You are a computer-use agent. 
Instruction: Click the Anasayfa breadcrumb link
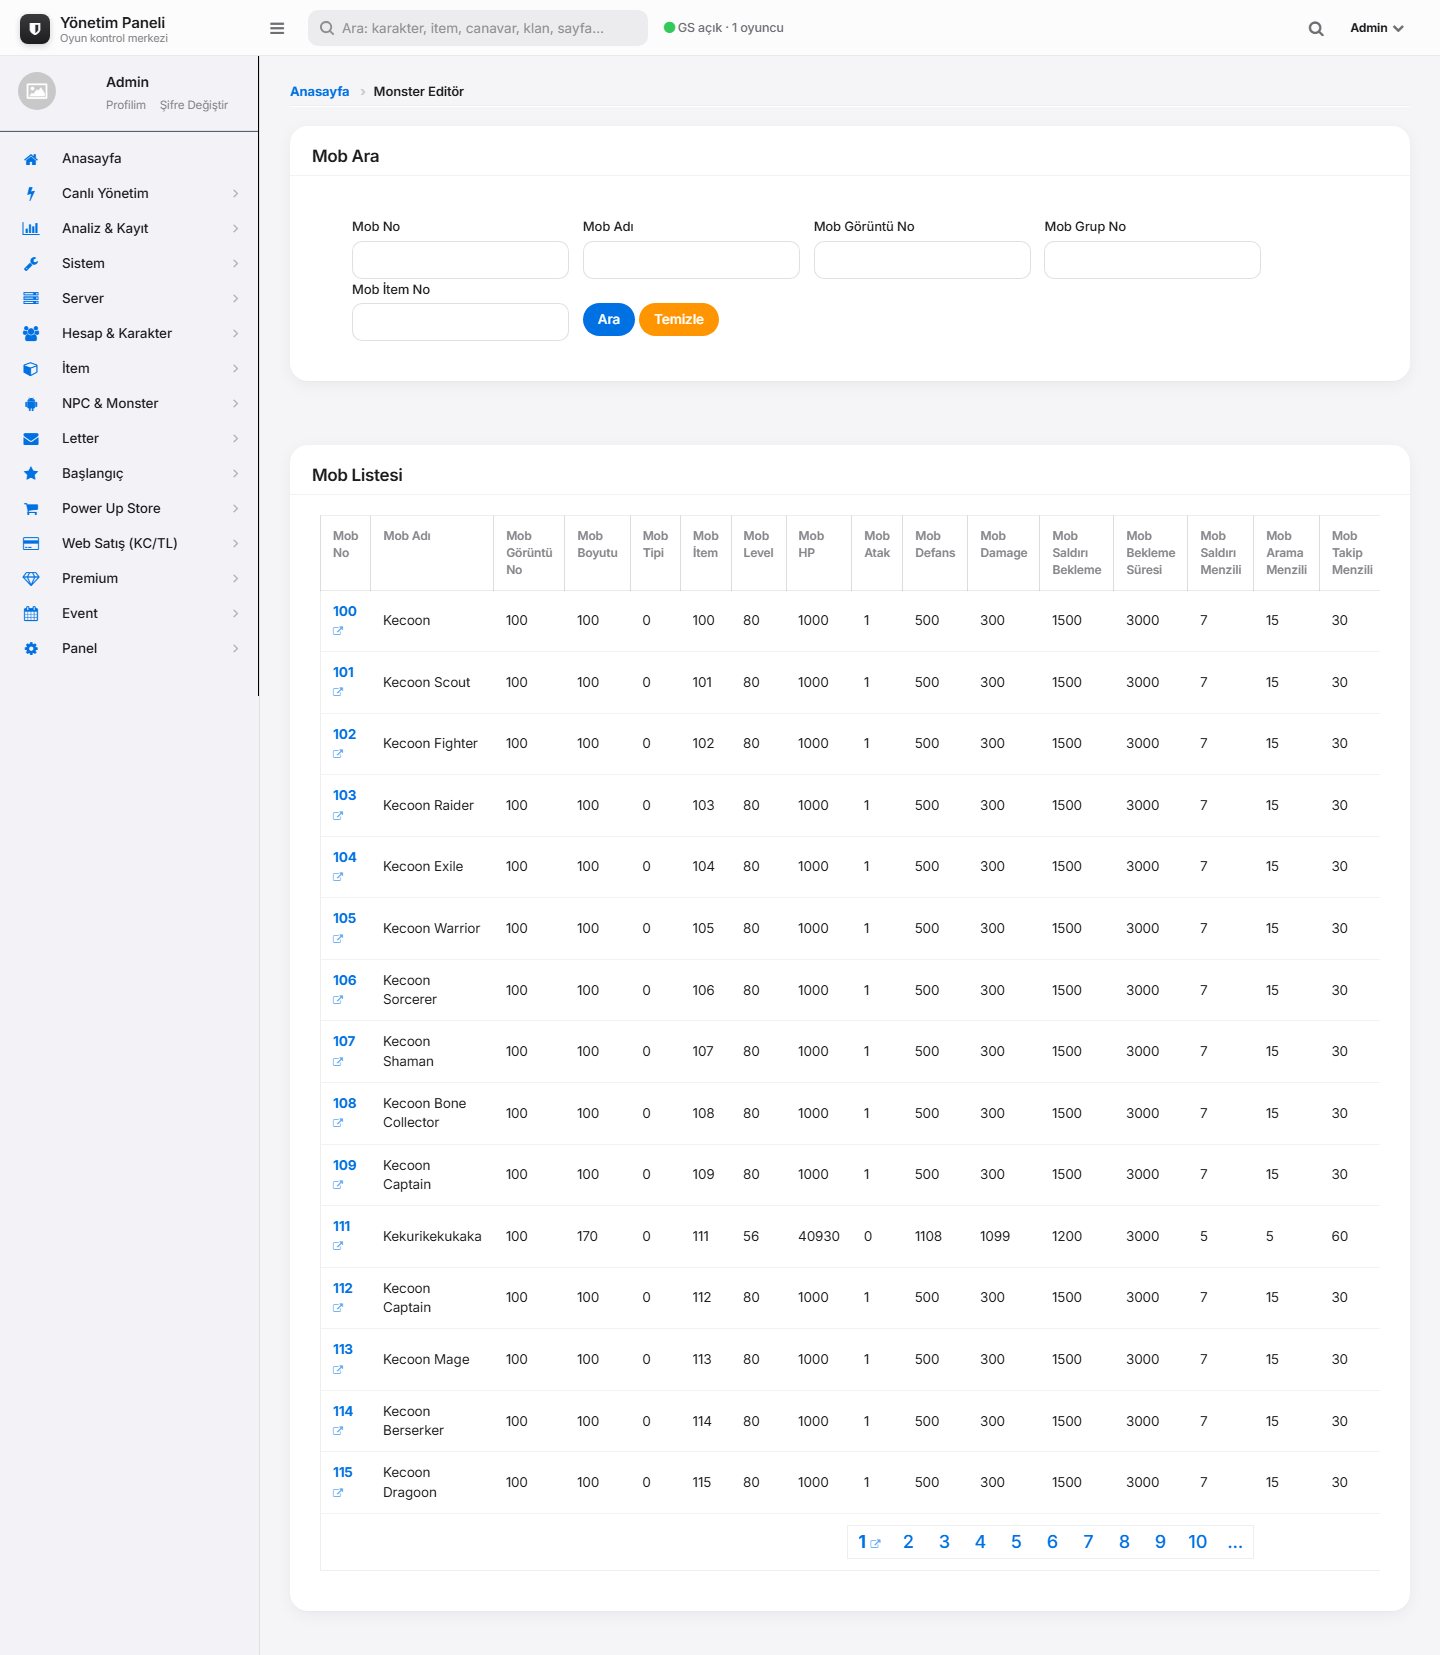(320, 92)
